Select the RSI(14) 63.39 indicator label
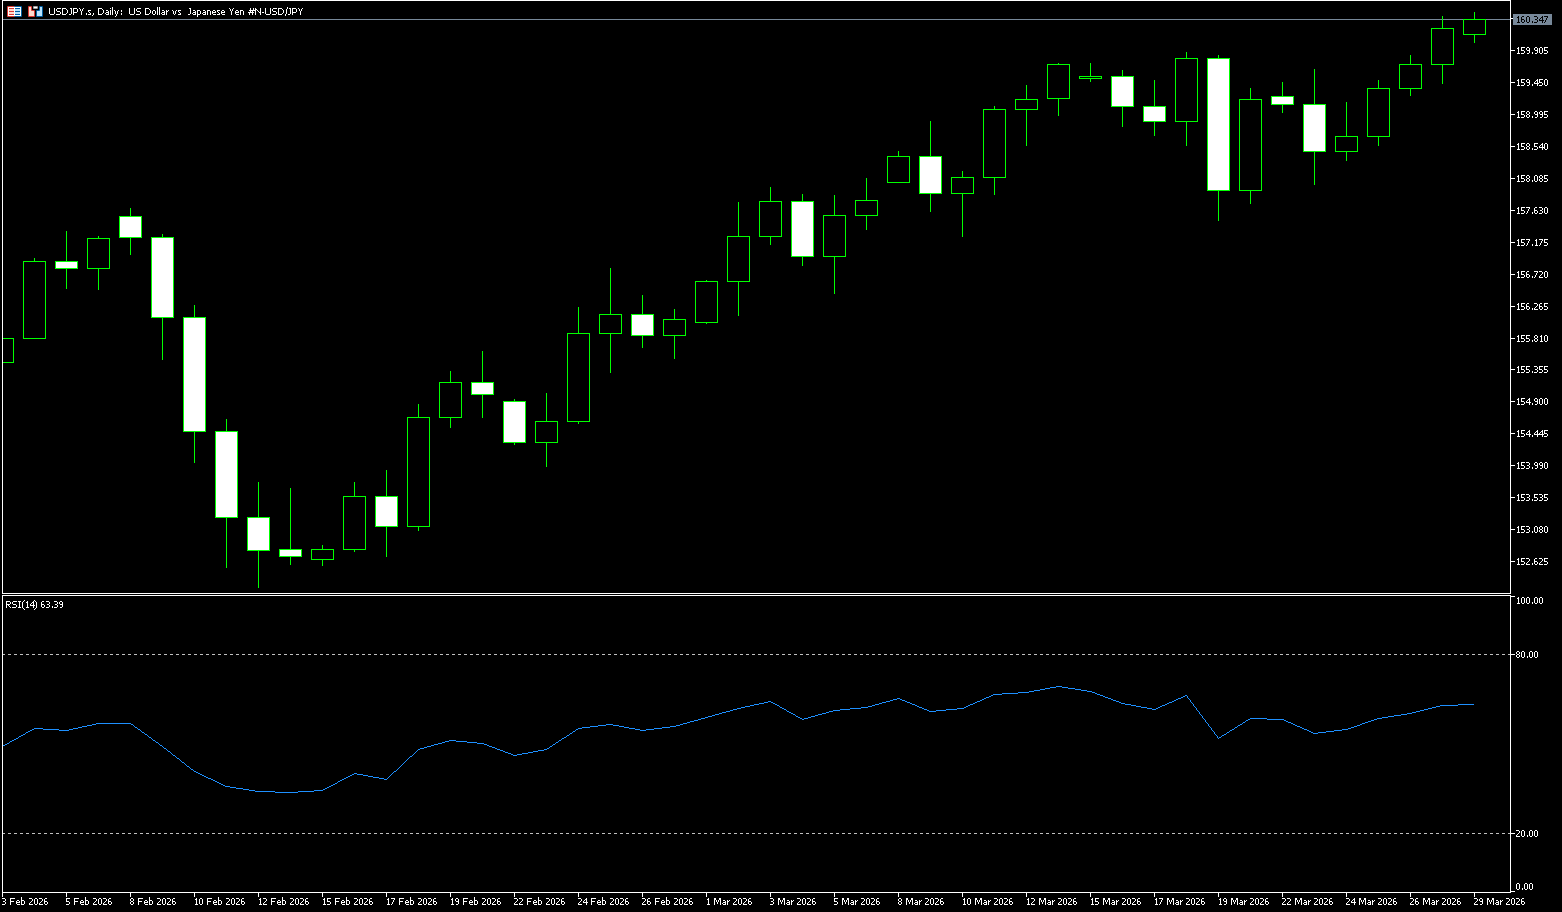Image resolution: width=1562 pixels, height=912 pixels. pos(35,605)
